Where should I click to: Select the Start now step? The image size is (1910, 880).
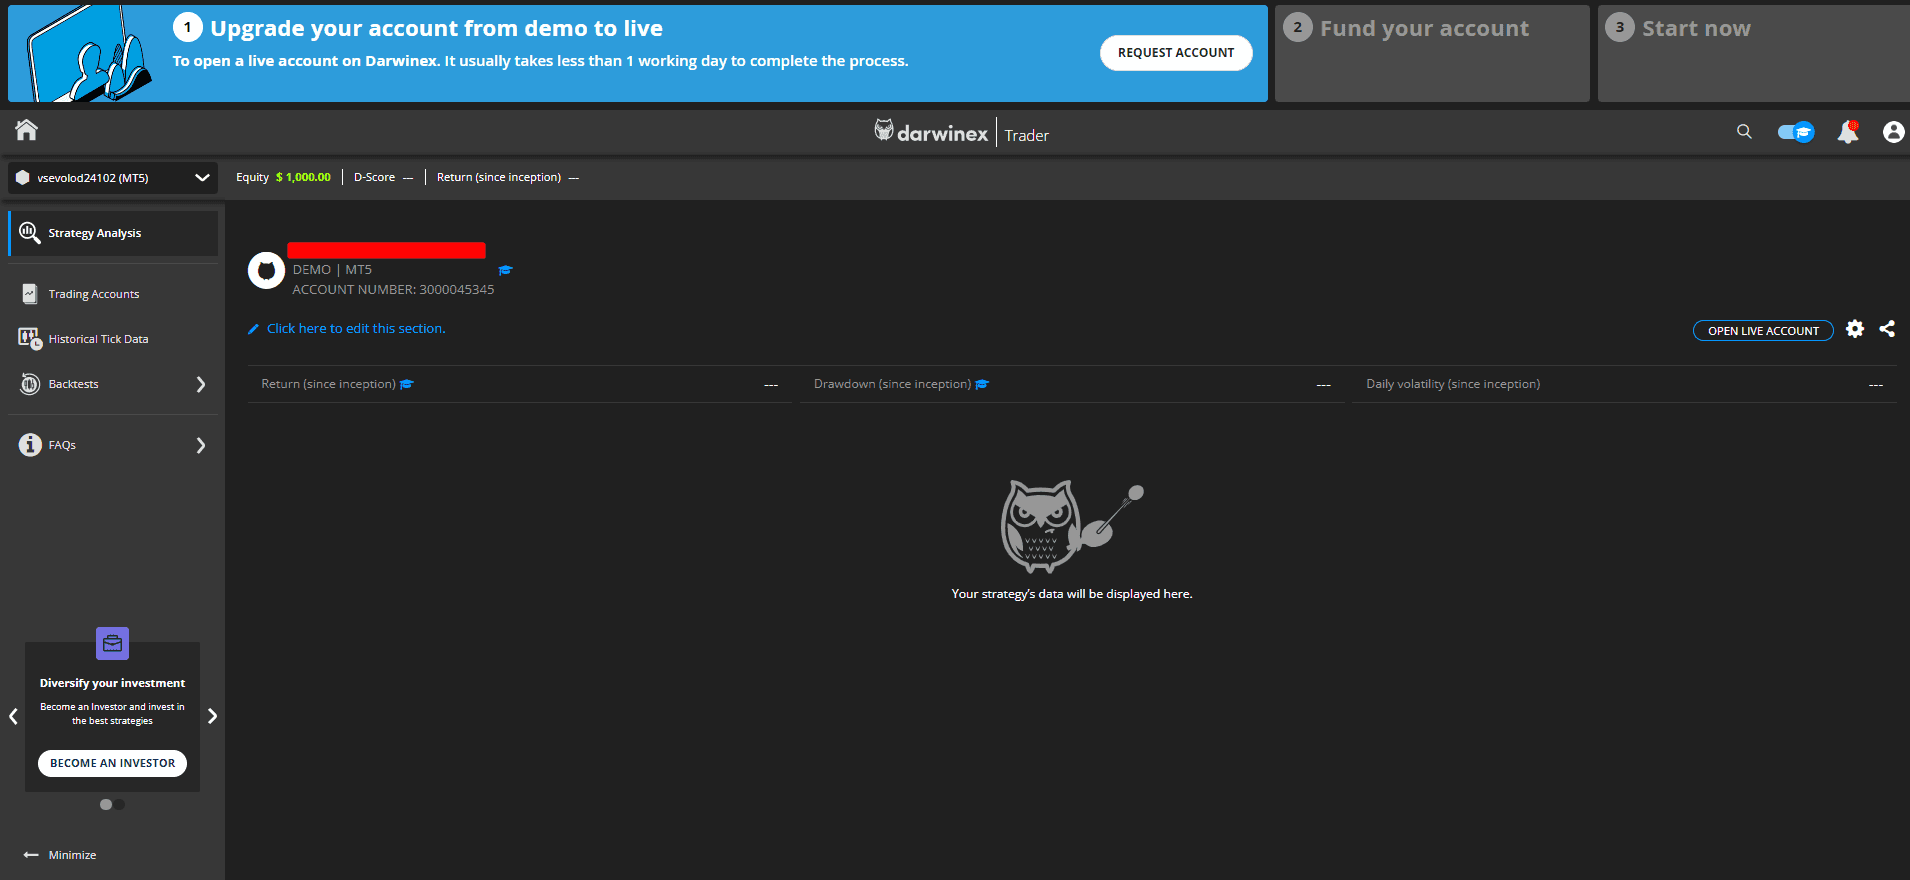coord(1754,53)
